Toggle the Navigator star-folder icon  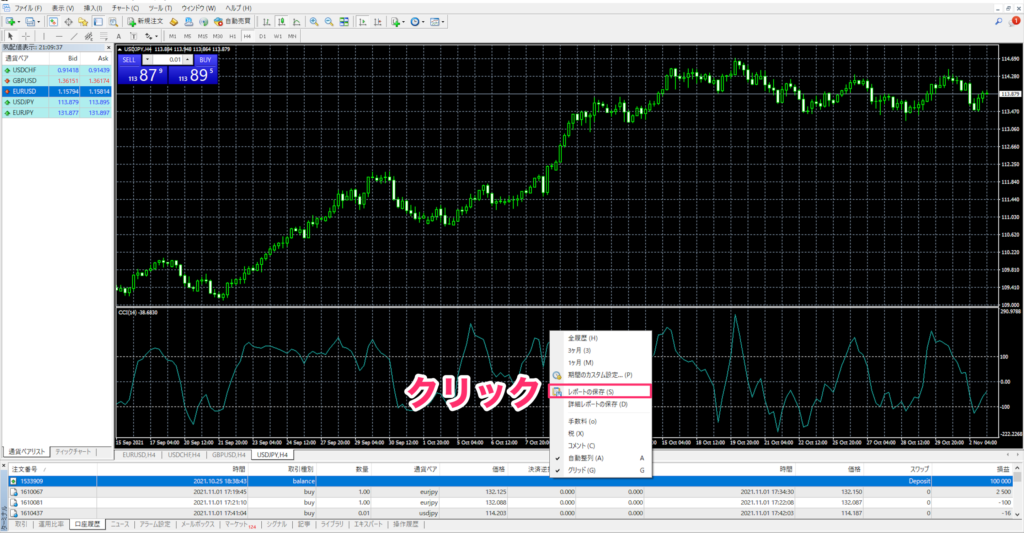83,22
